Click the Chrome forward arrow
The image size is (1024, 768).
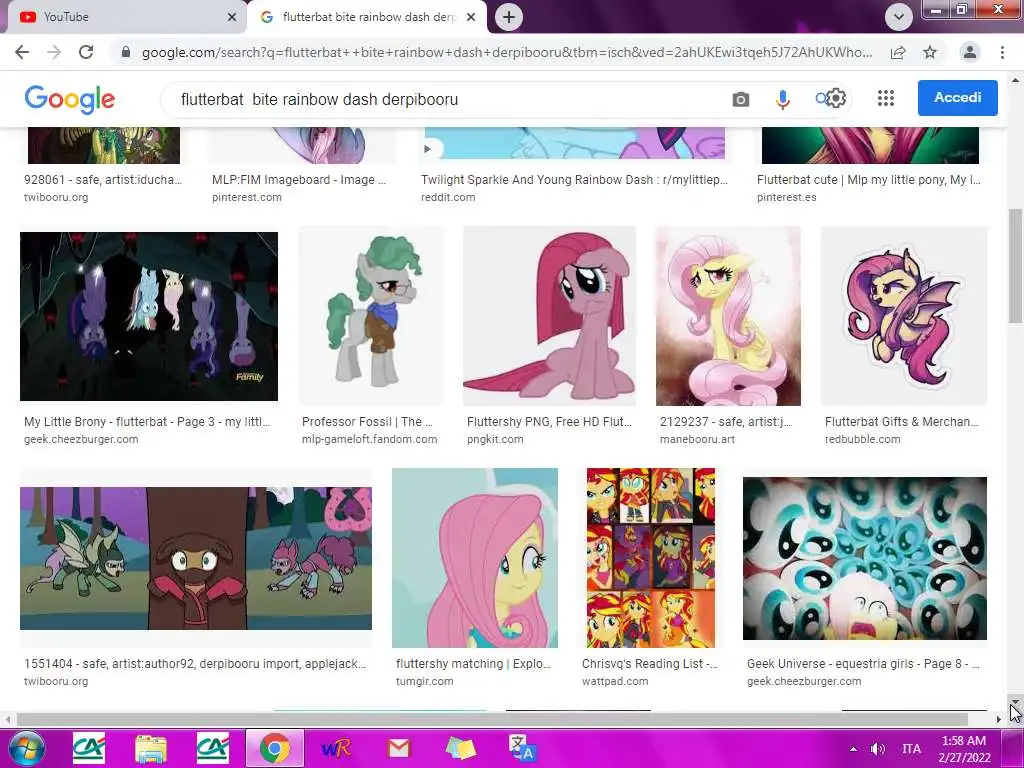point(54,52)
